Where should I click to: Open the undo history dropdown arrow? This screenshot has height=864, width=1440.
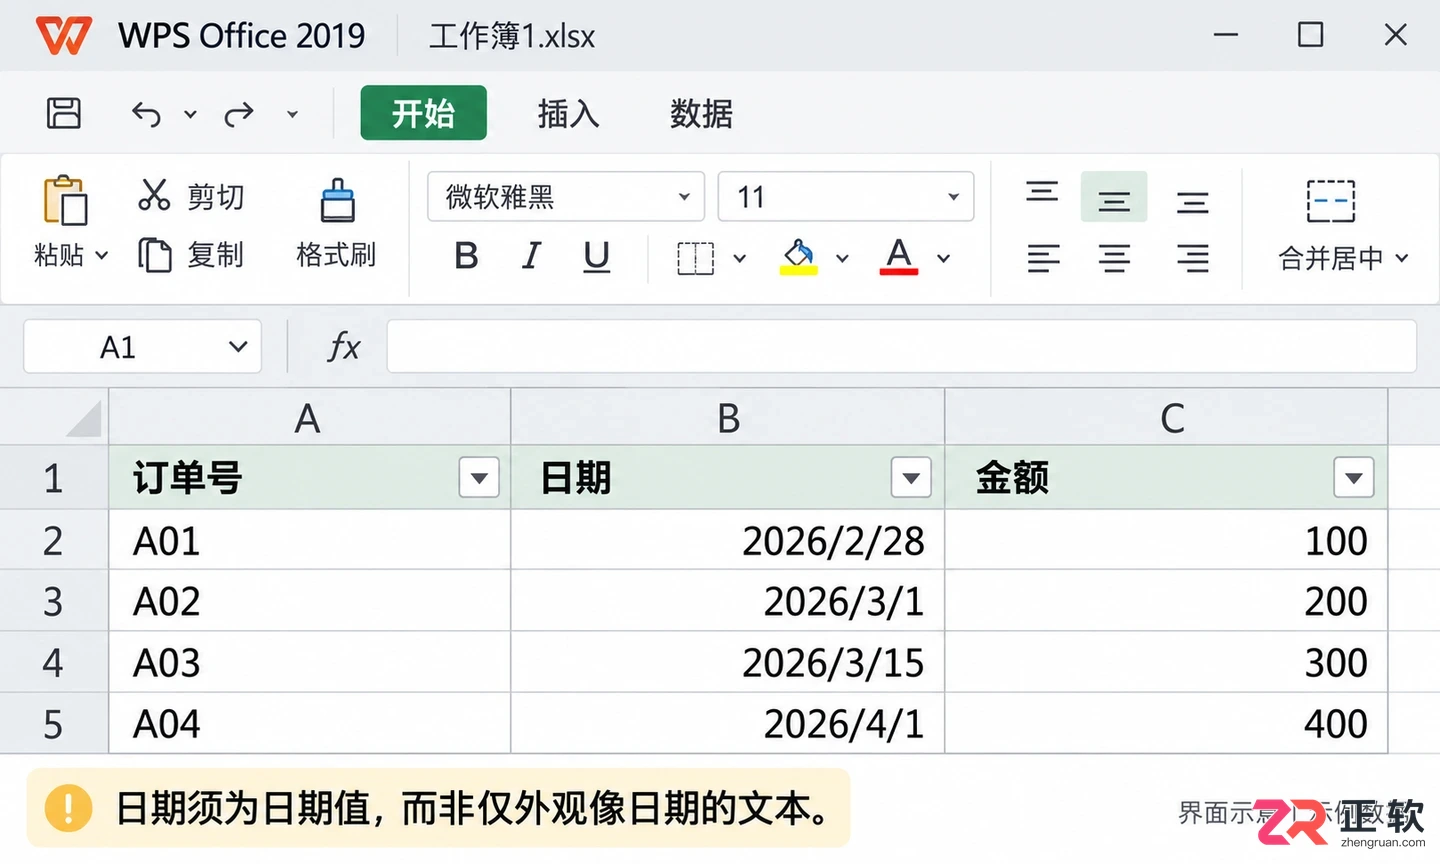click(x=190, y=114)
